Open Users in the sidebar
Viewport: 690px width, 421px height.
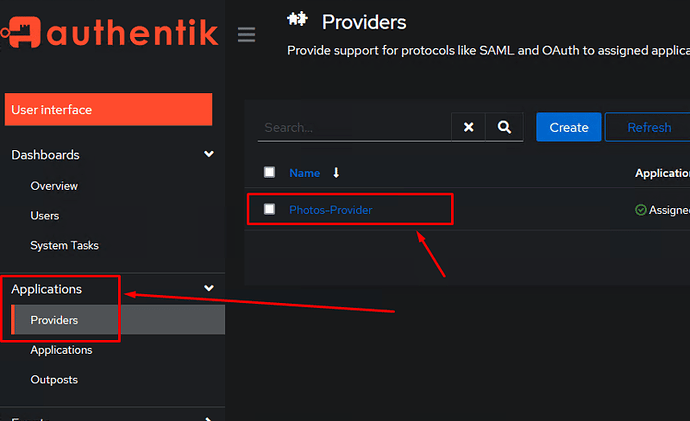point(44,216)
